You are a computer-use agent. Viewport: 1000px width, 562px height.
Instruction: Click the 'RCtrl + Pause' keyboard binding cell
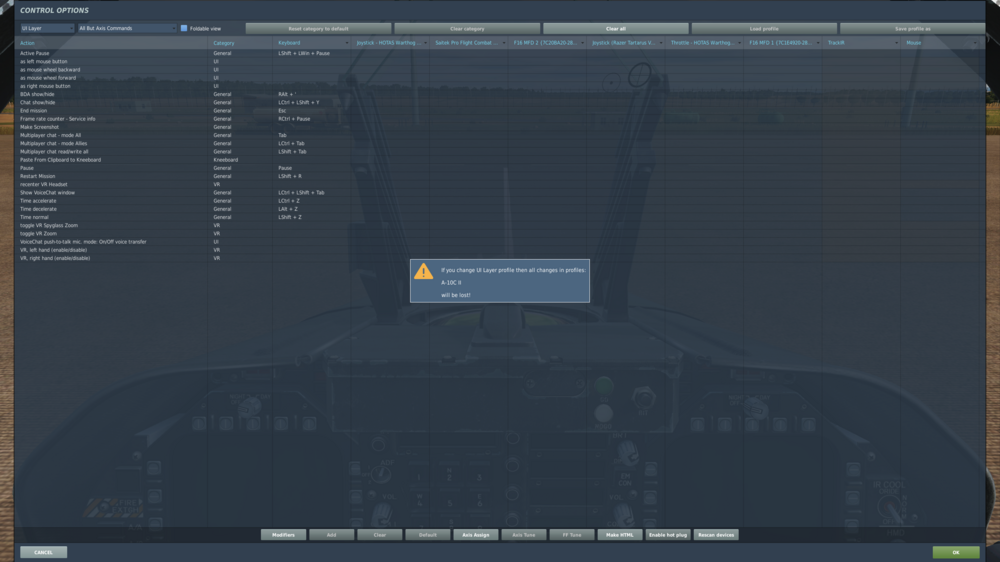(312, 119)
